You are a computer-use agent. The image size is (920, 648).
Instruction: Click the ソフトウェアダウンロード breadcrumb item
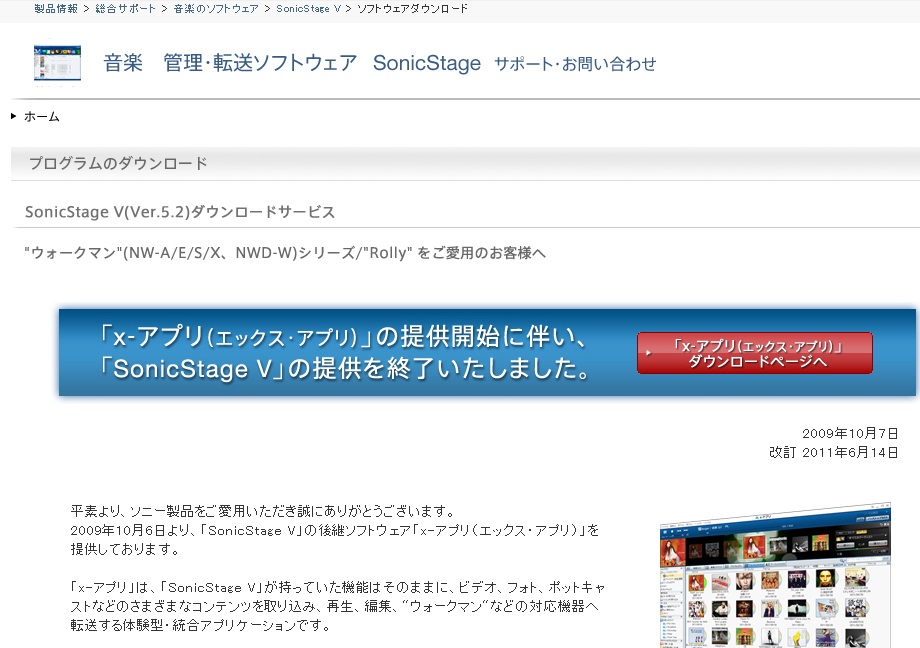pos(413,8)
